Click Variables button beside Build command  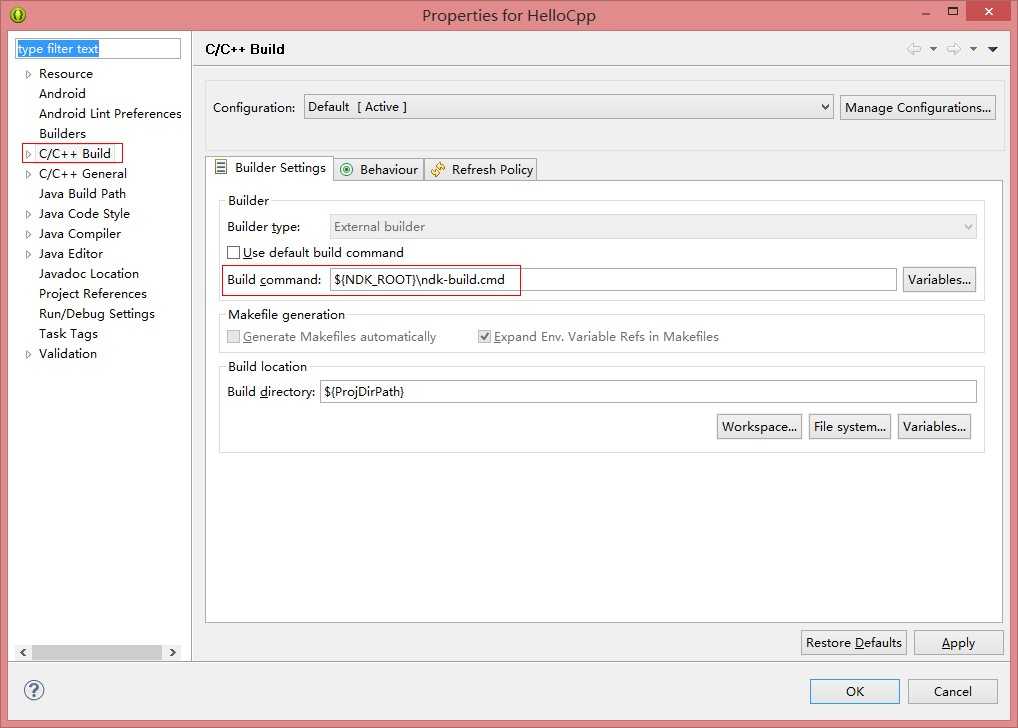(x=939, y=280)
